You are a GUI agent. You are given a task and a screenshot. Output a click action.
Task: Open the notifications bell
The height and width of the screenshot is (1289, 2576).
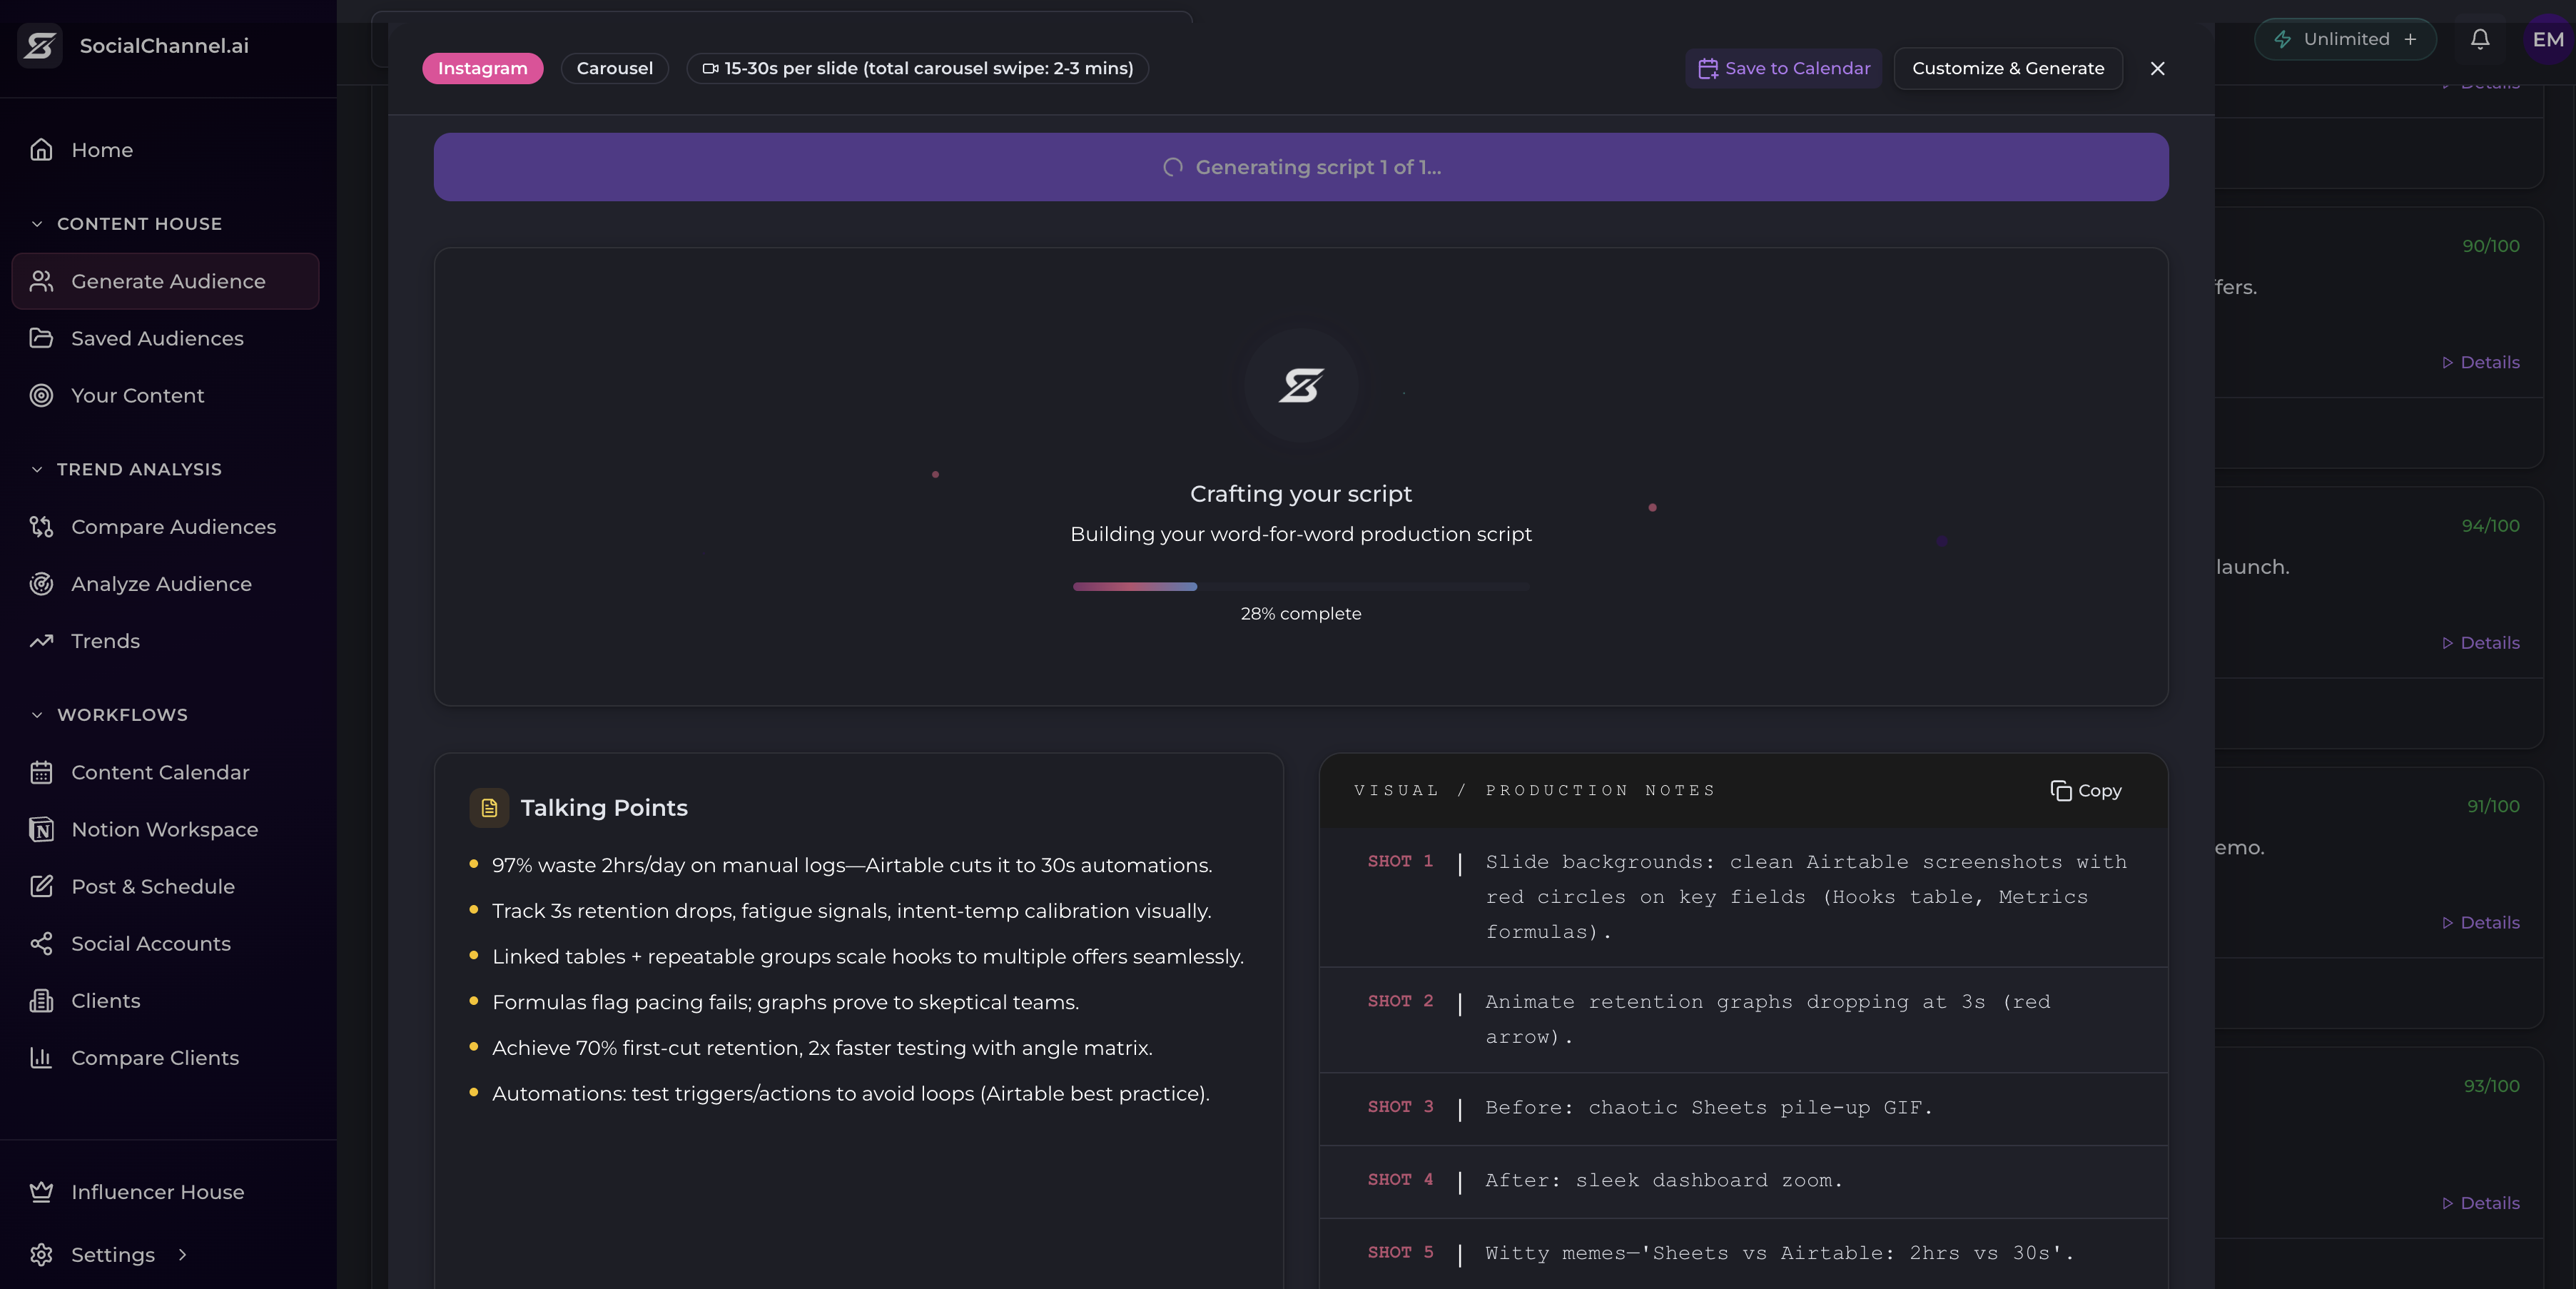click(2480, 39)
